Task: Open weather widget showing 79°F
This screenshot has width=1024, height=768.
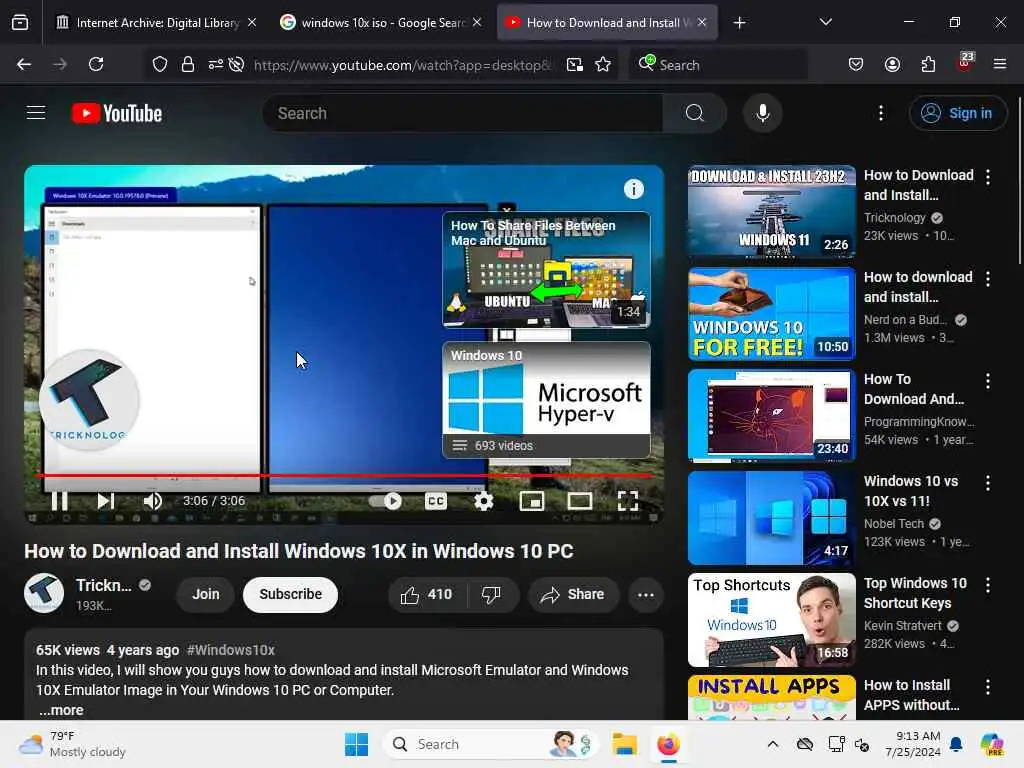Action: [x=72, y=744]
